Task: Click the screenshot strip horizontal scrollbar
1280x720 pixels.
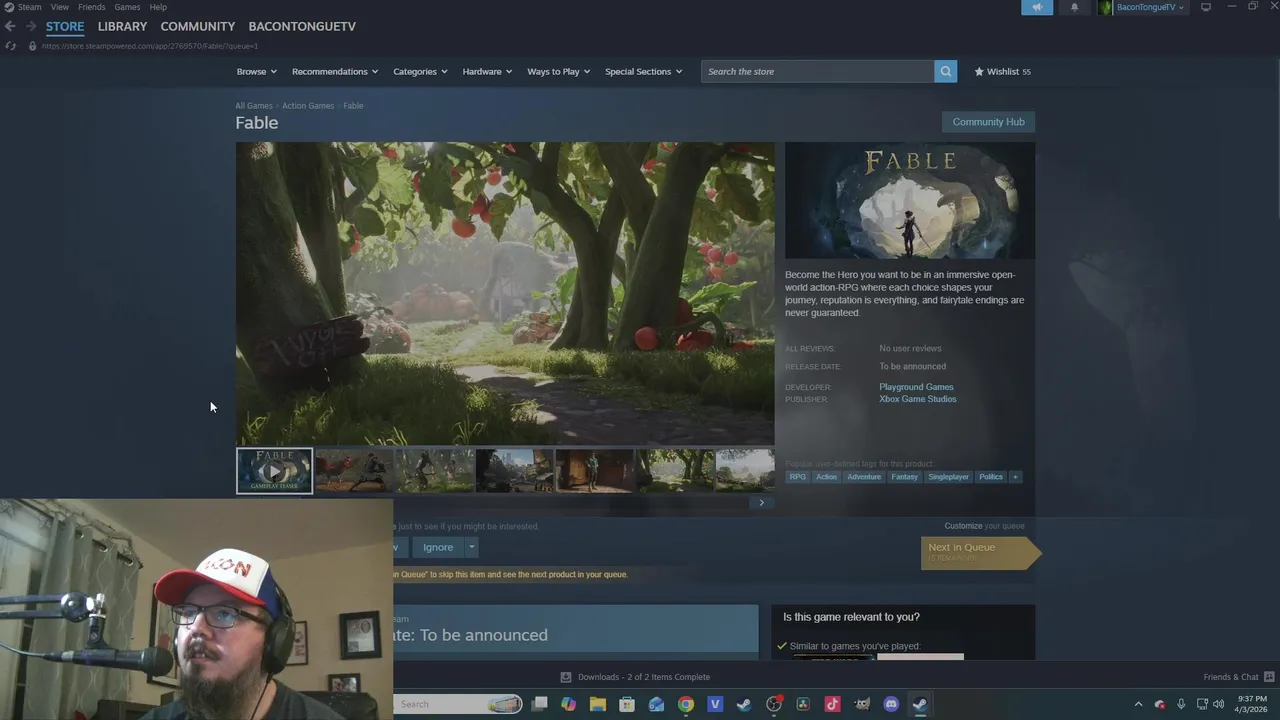Action: [505, 503]
